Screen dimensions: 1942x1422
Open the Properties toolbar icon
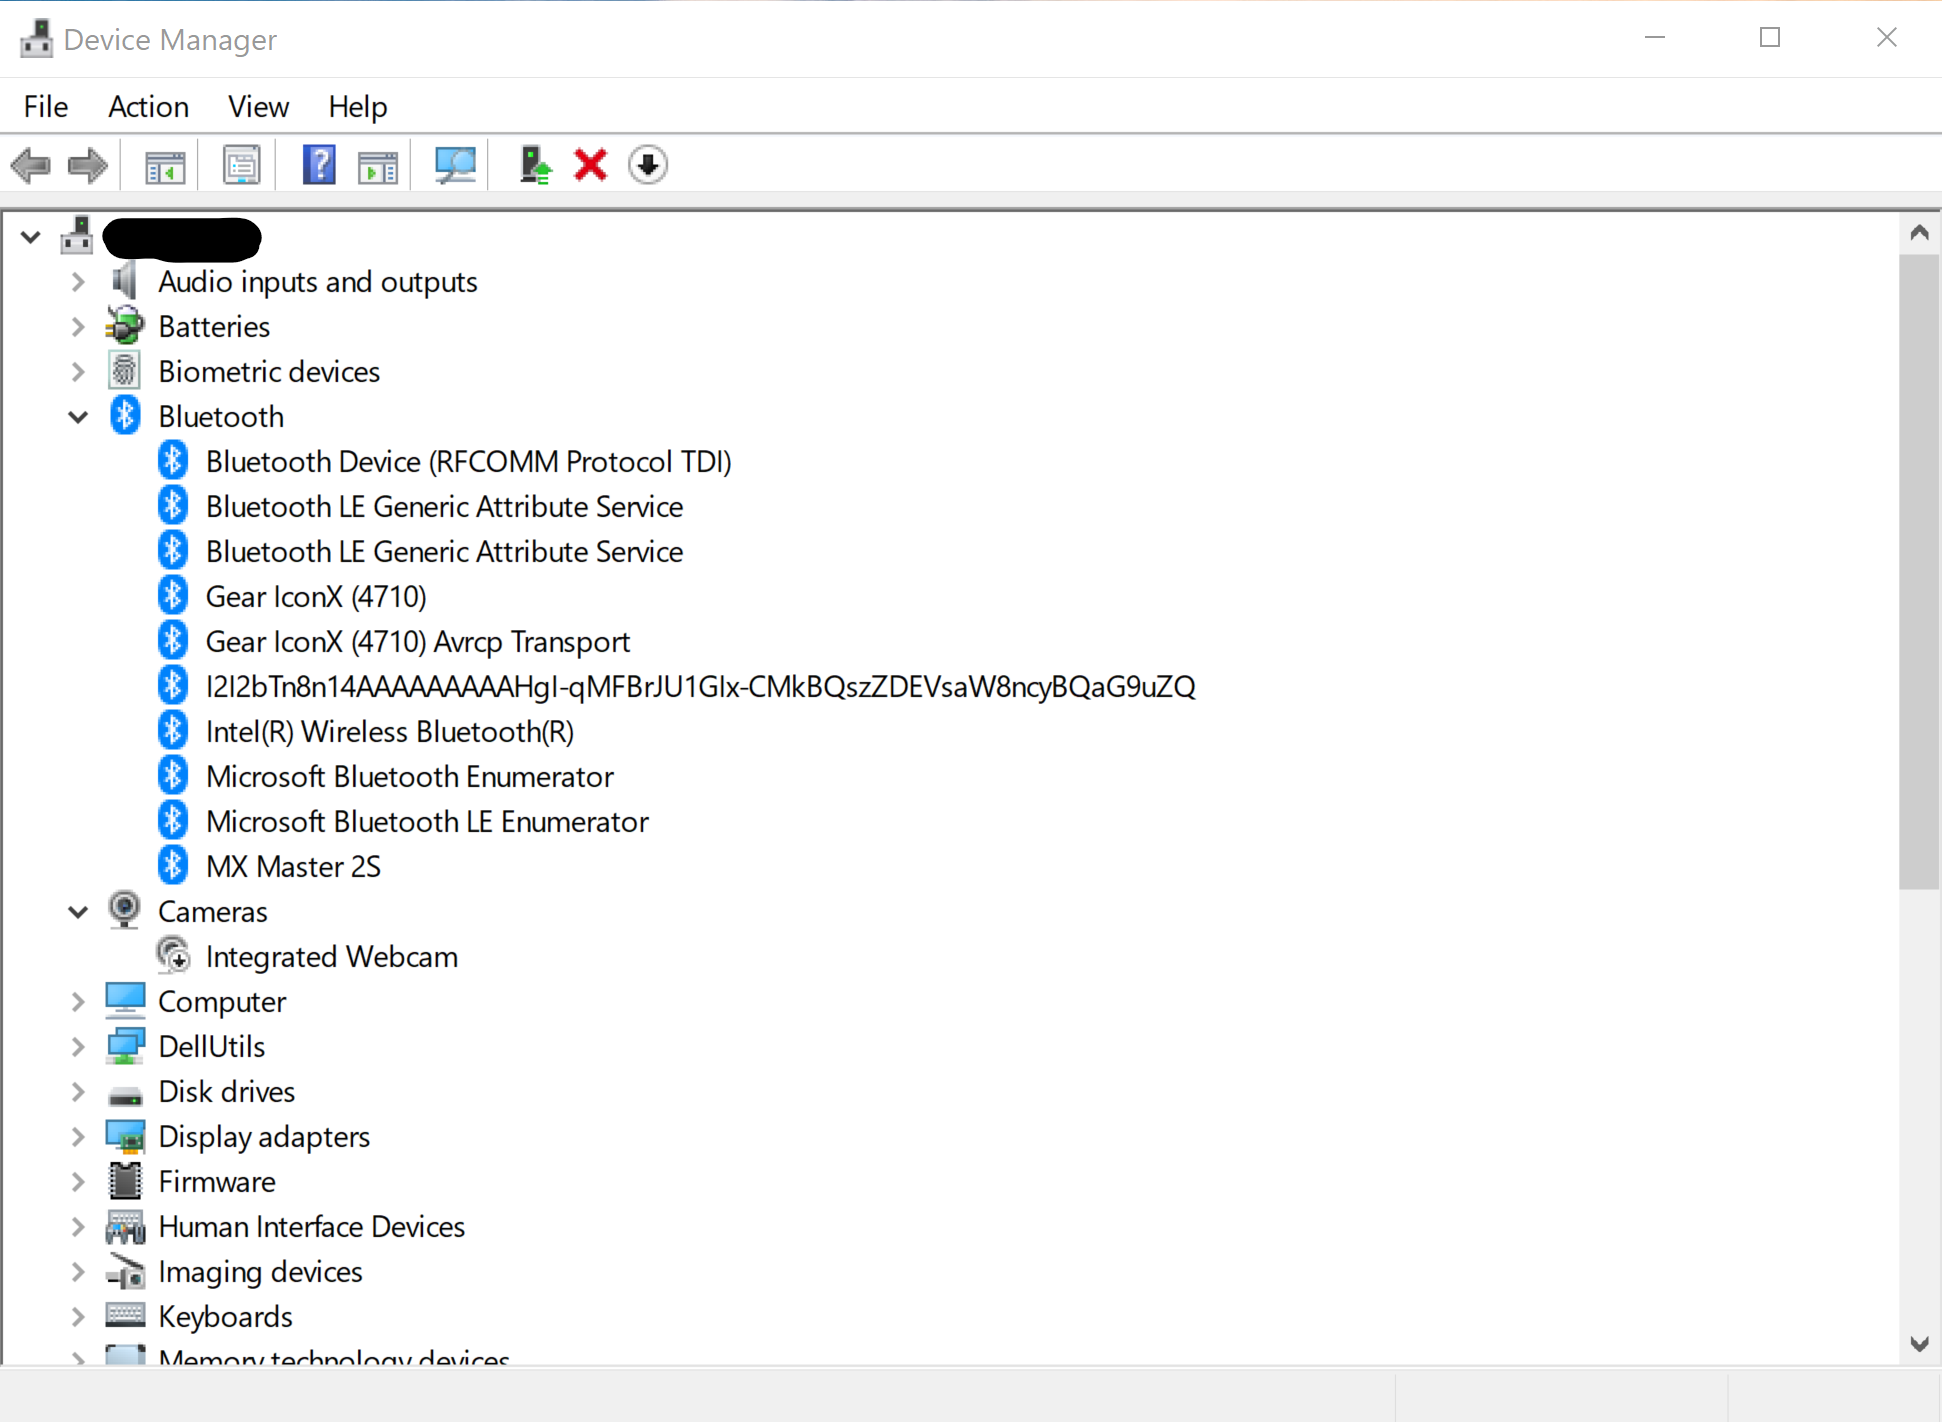click(241, 165)
